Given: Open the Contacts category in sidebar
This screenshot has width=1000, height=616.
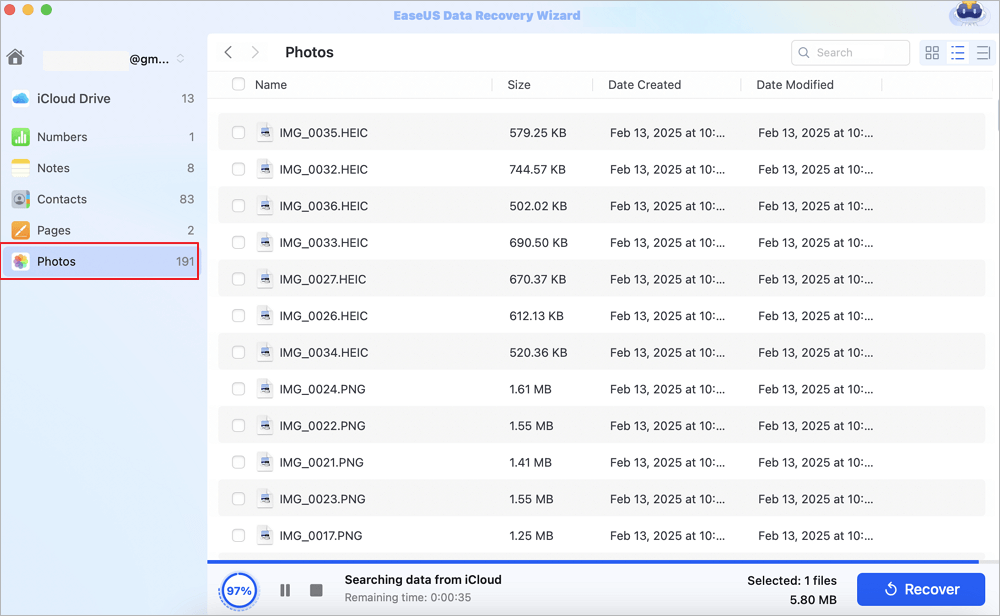Looking at the screenshot, I should click(x=62, y=199).
